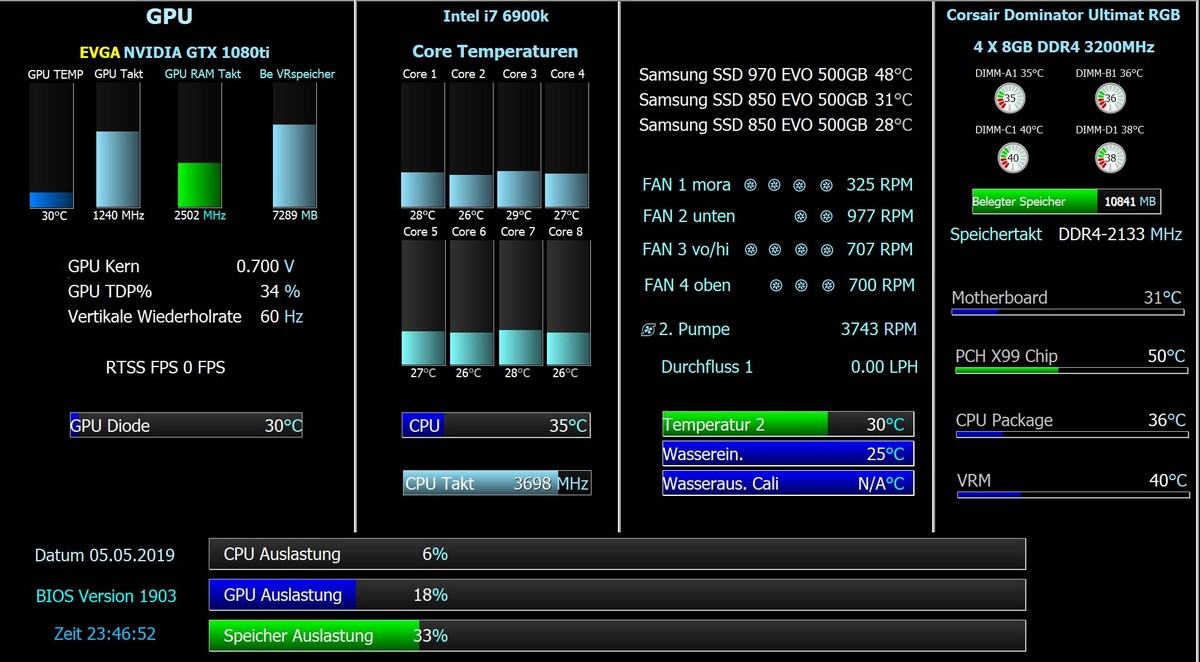Click the 0.00 LPH flow value

tap(884, 367)
